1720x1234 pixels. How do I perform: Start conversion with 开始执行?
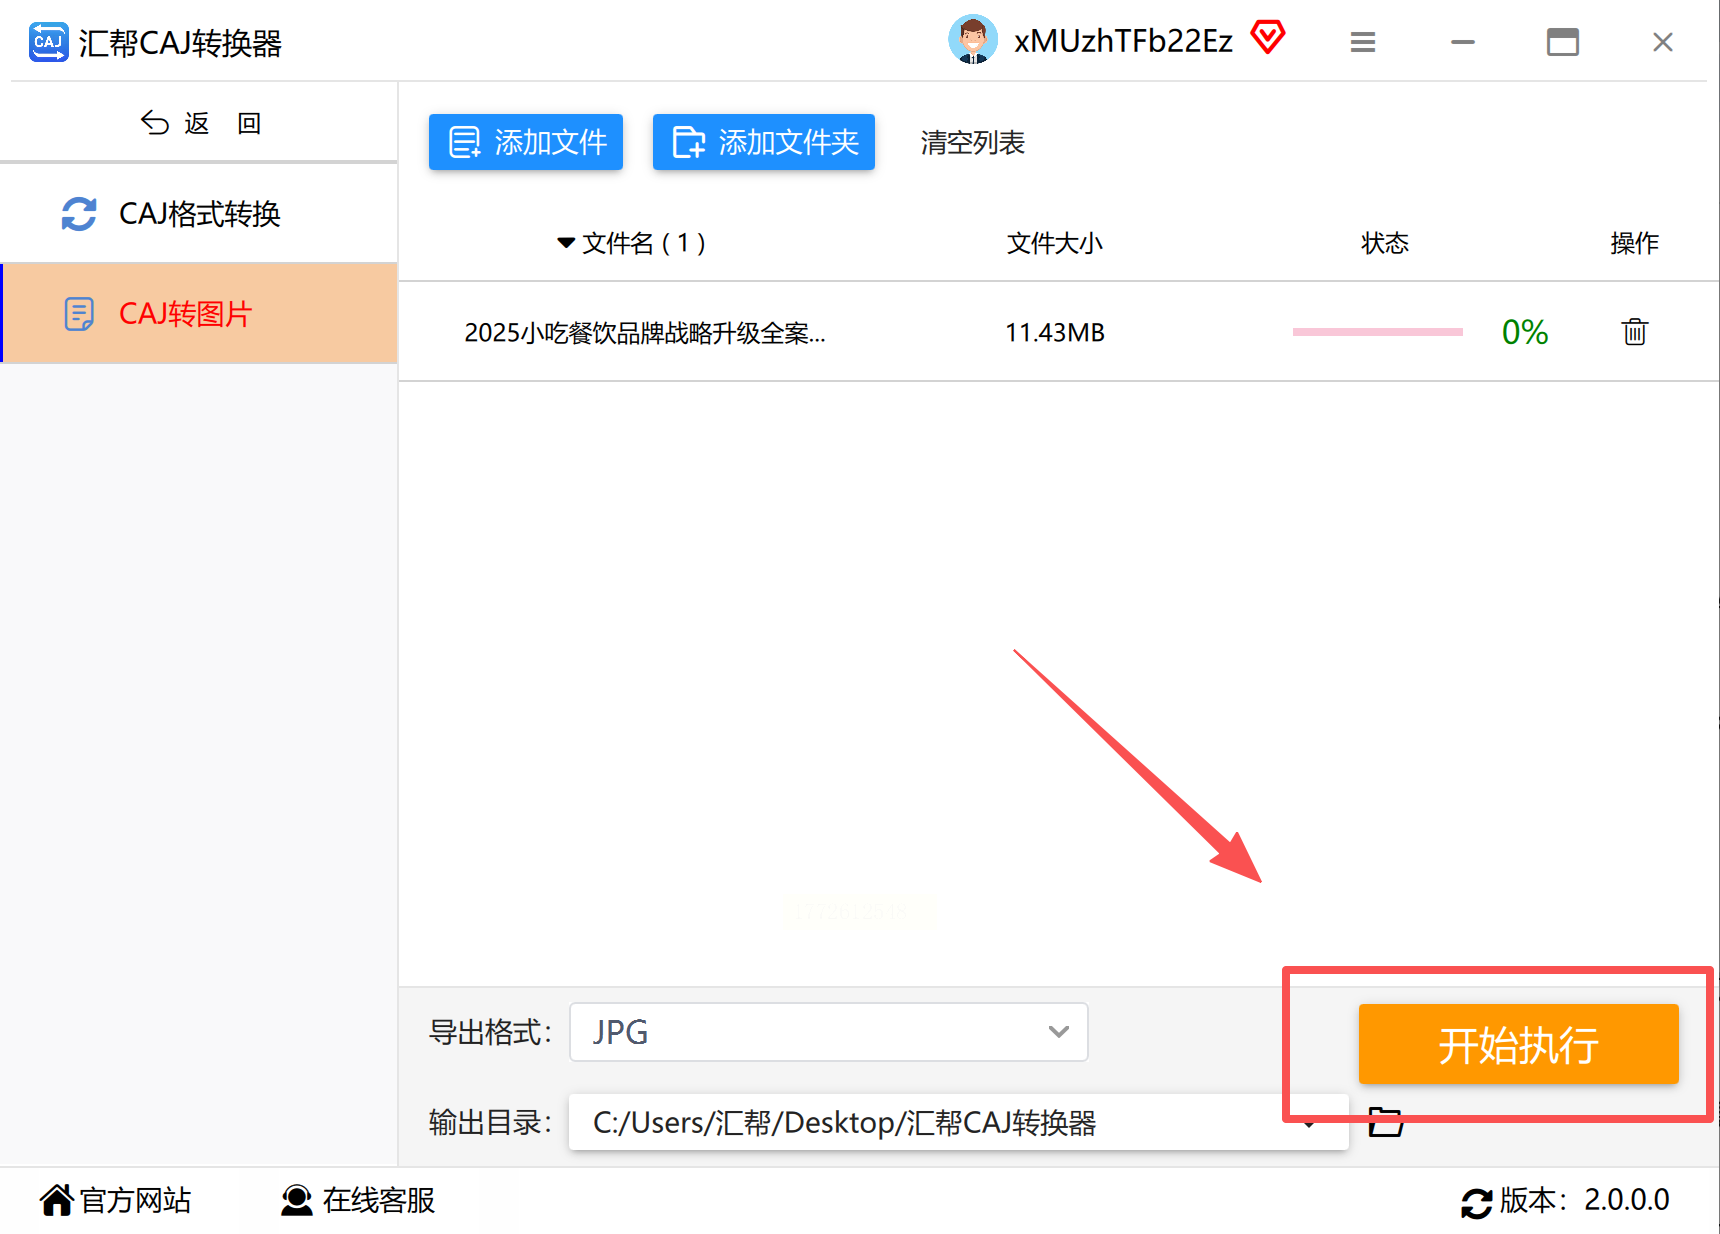click(1518, 1044)
